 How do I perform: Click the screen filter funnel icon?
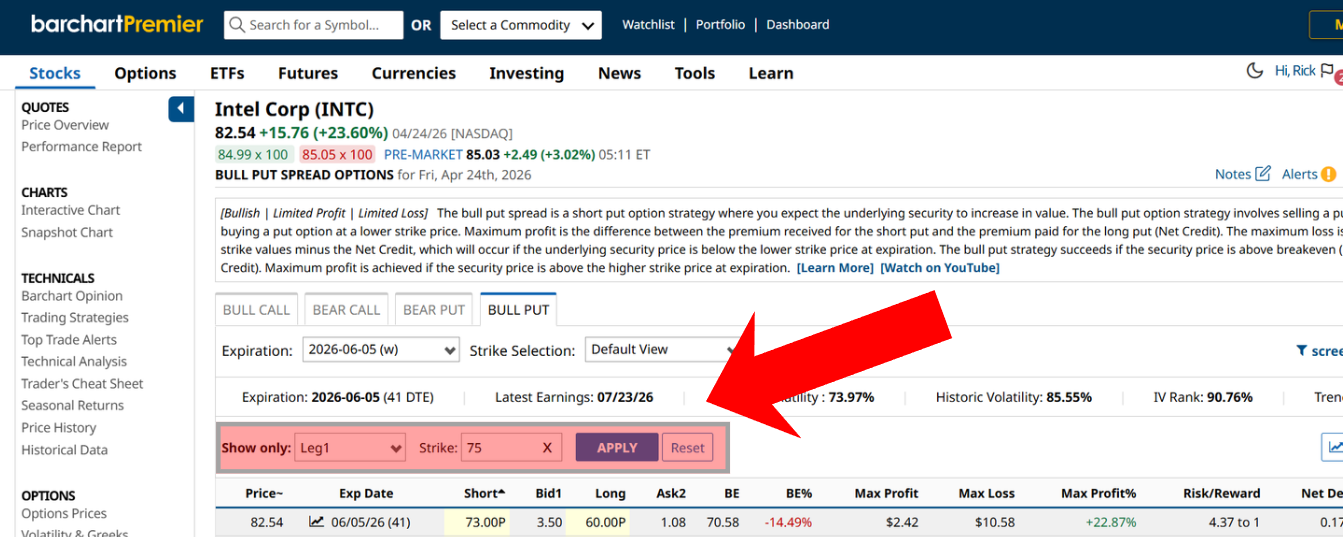[x=1301, y=351]
